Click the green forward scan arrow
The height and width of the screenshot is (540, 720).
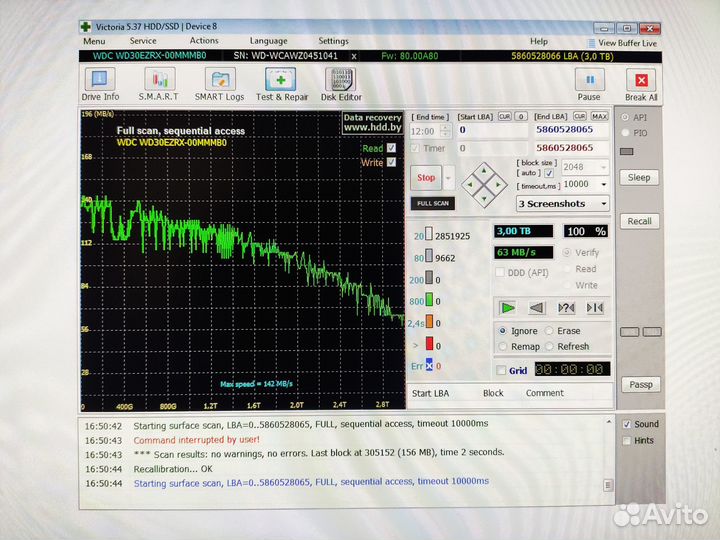509,307
